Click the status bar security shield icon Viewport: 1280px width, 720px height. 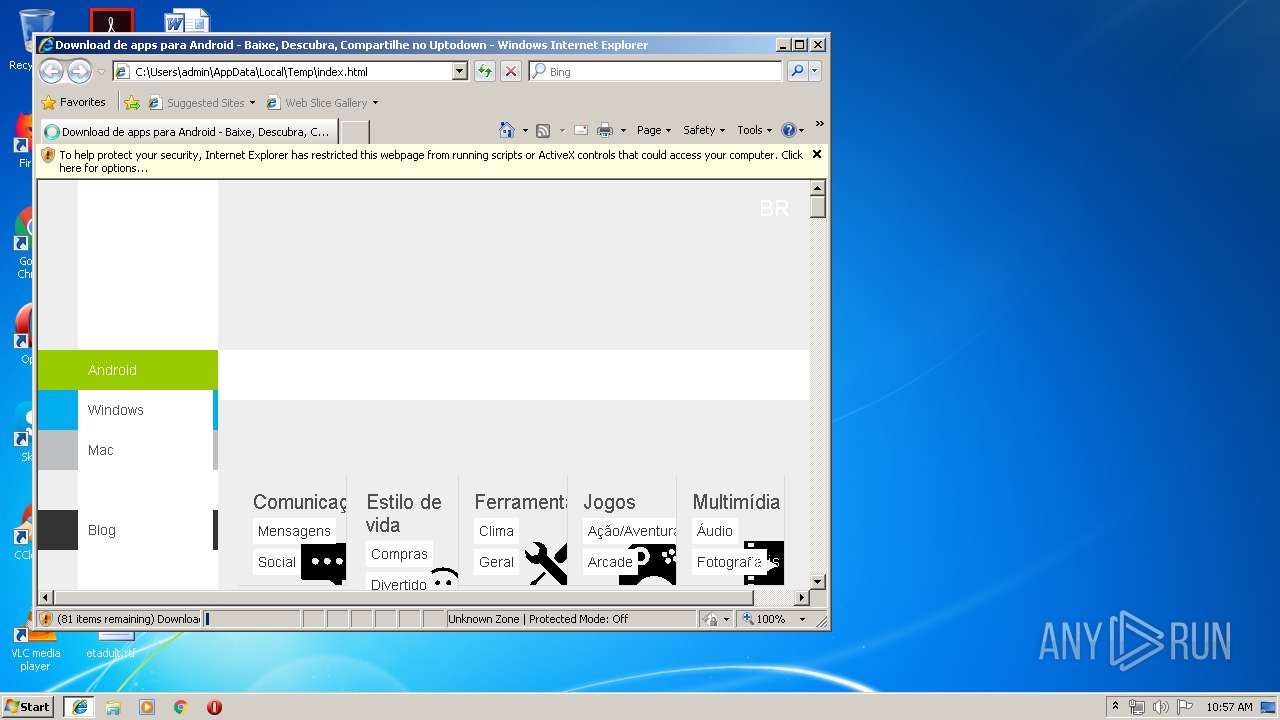pos(46,619)
